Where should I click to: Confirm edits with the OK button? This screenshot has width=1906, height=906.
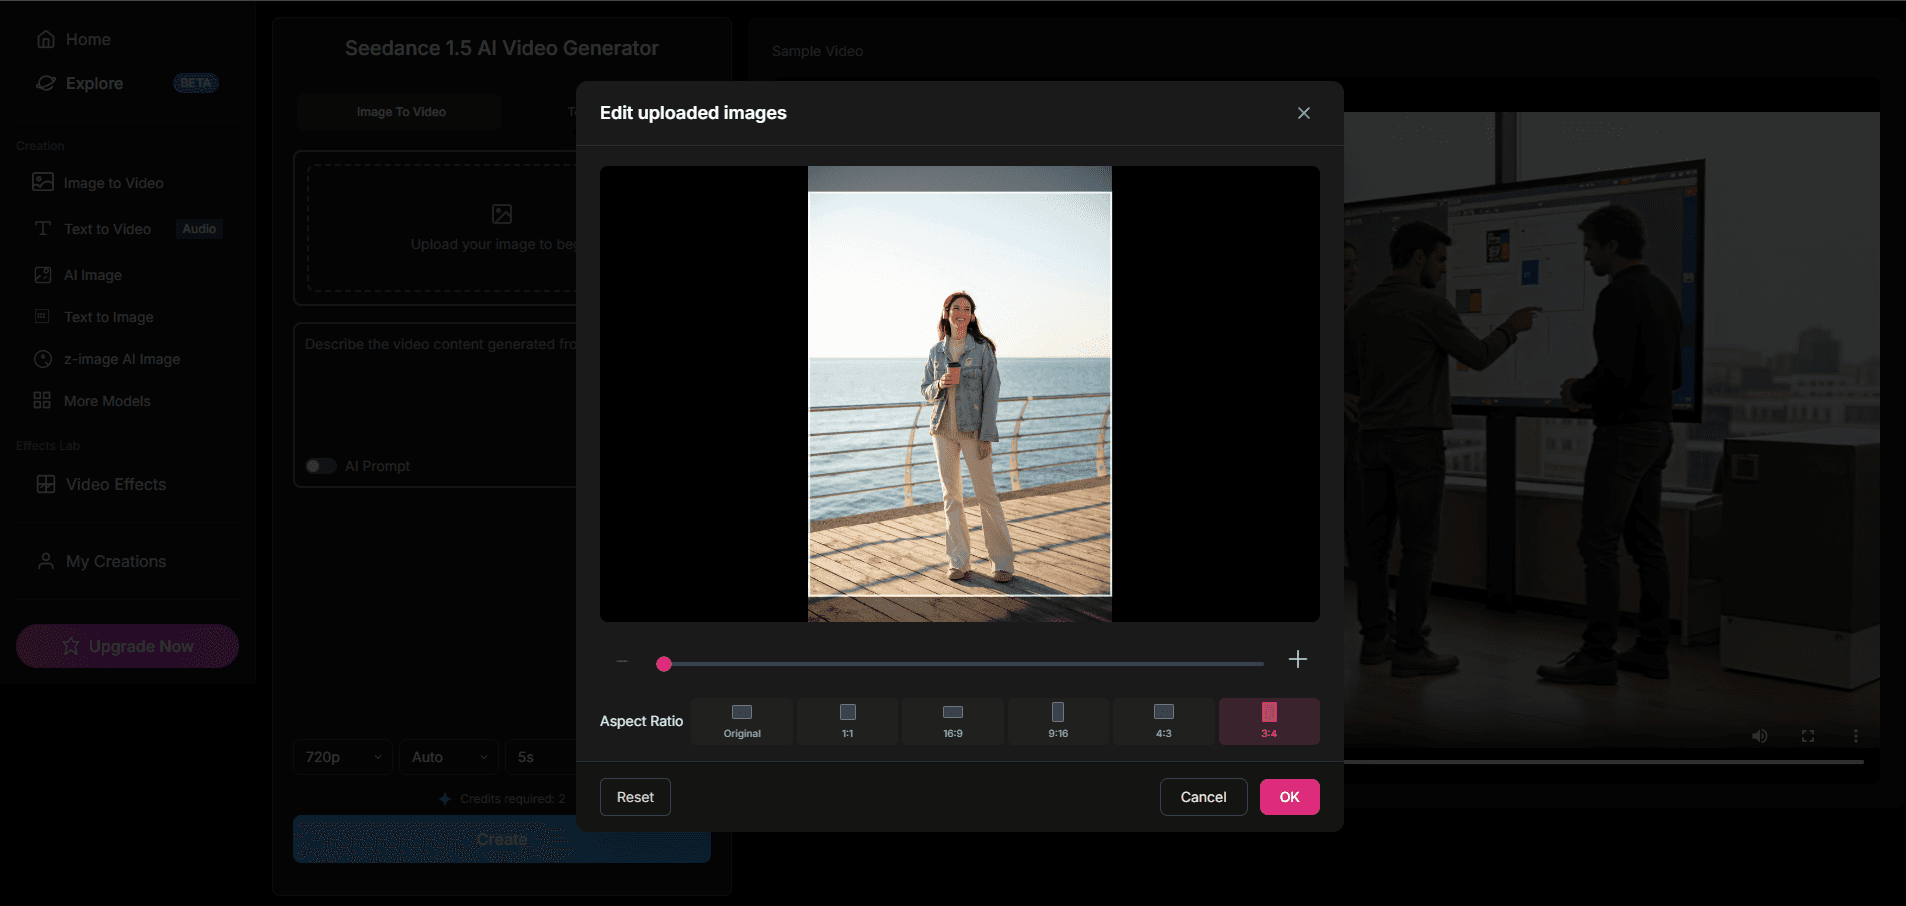(x=1289, y=797)
